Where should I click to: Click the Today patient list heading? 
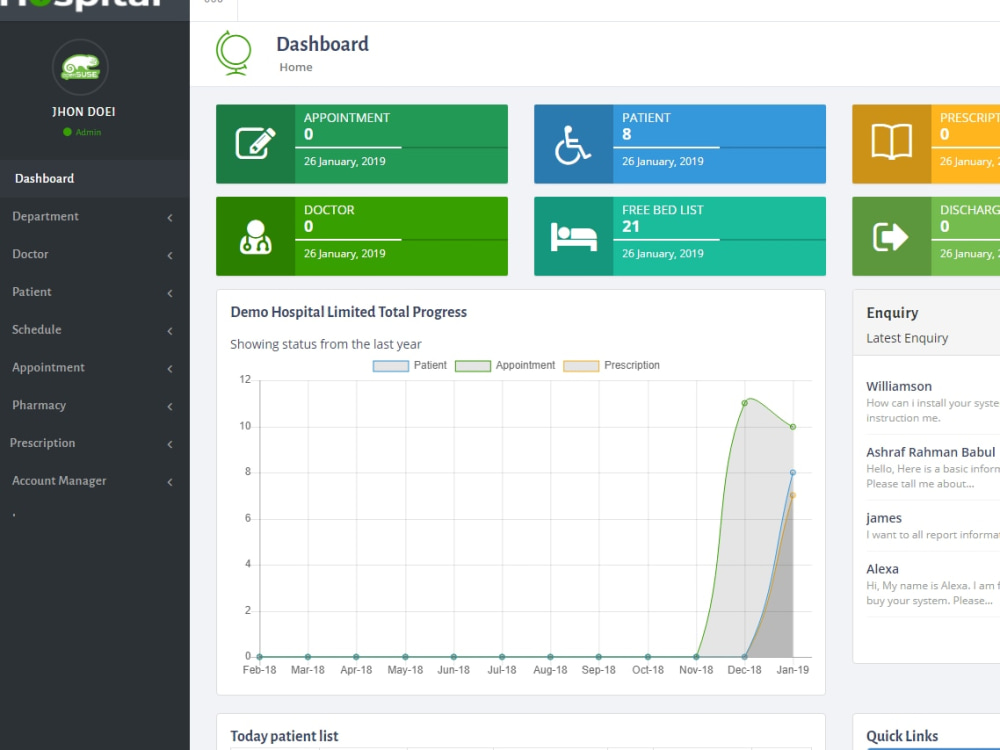284,736
